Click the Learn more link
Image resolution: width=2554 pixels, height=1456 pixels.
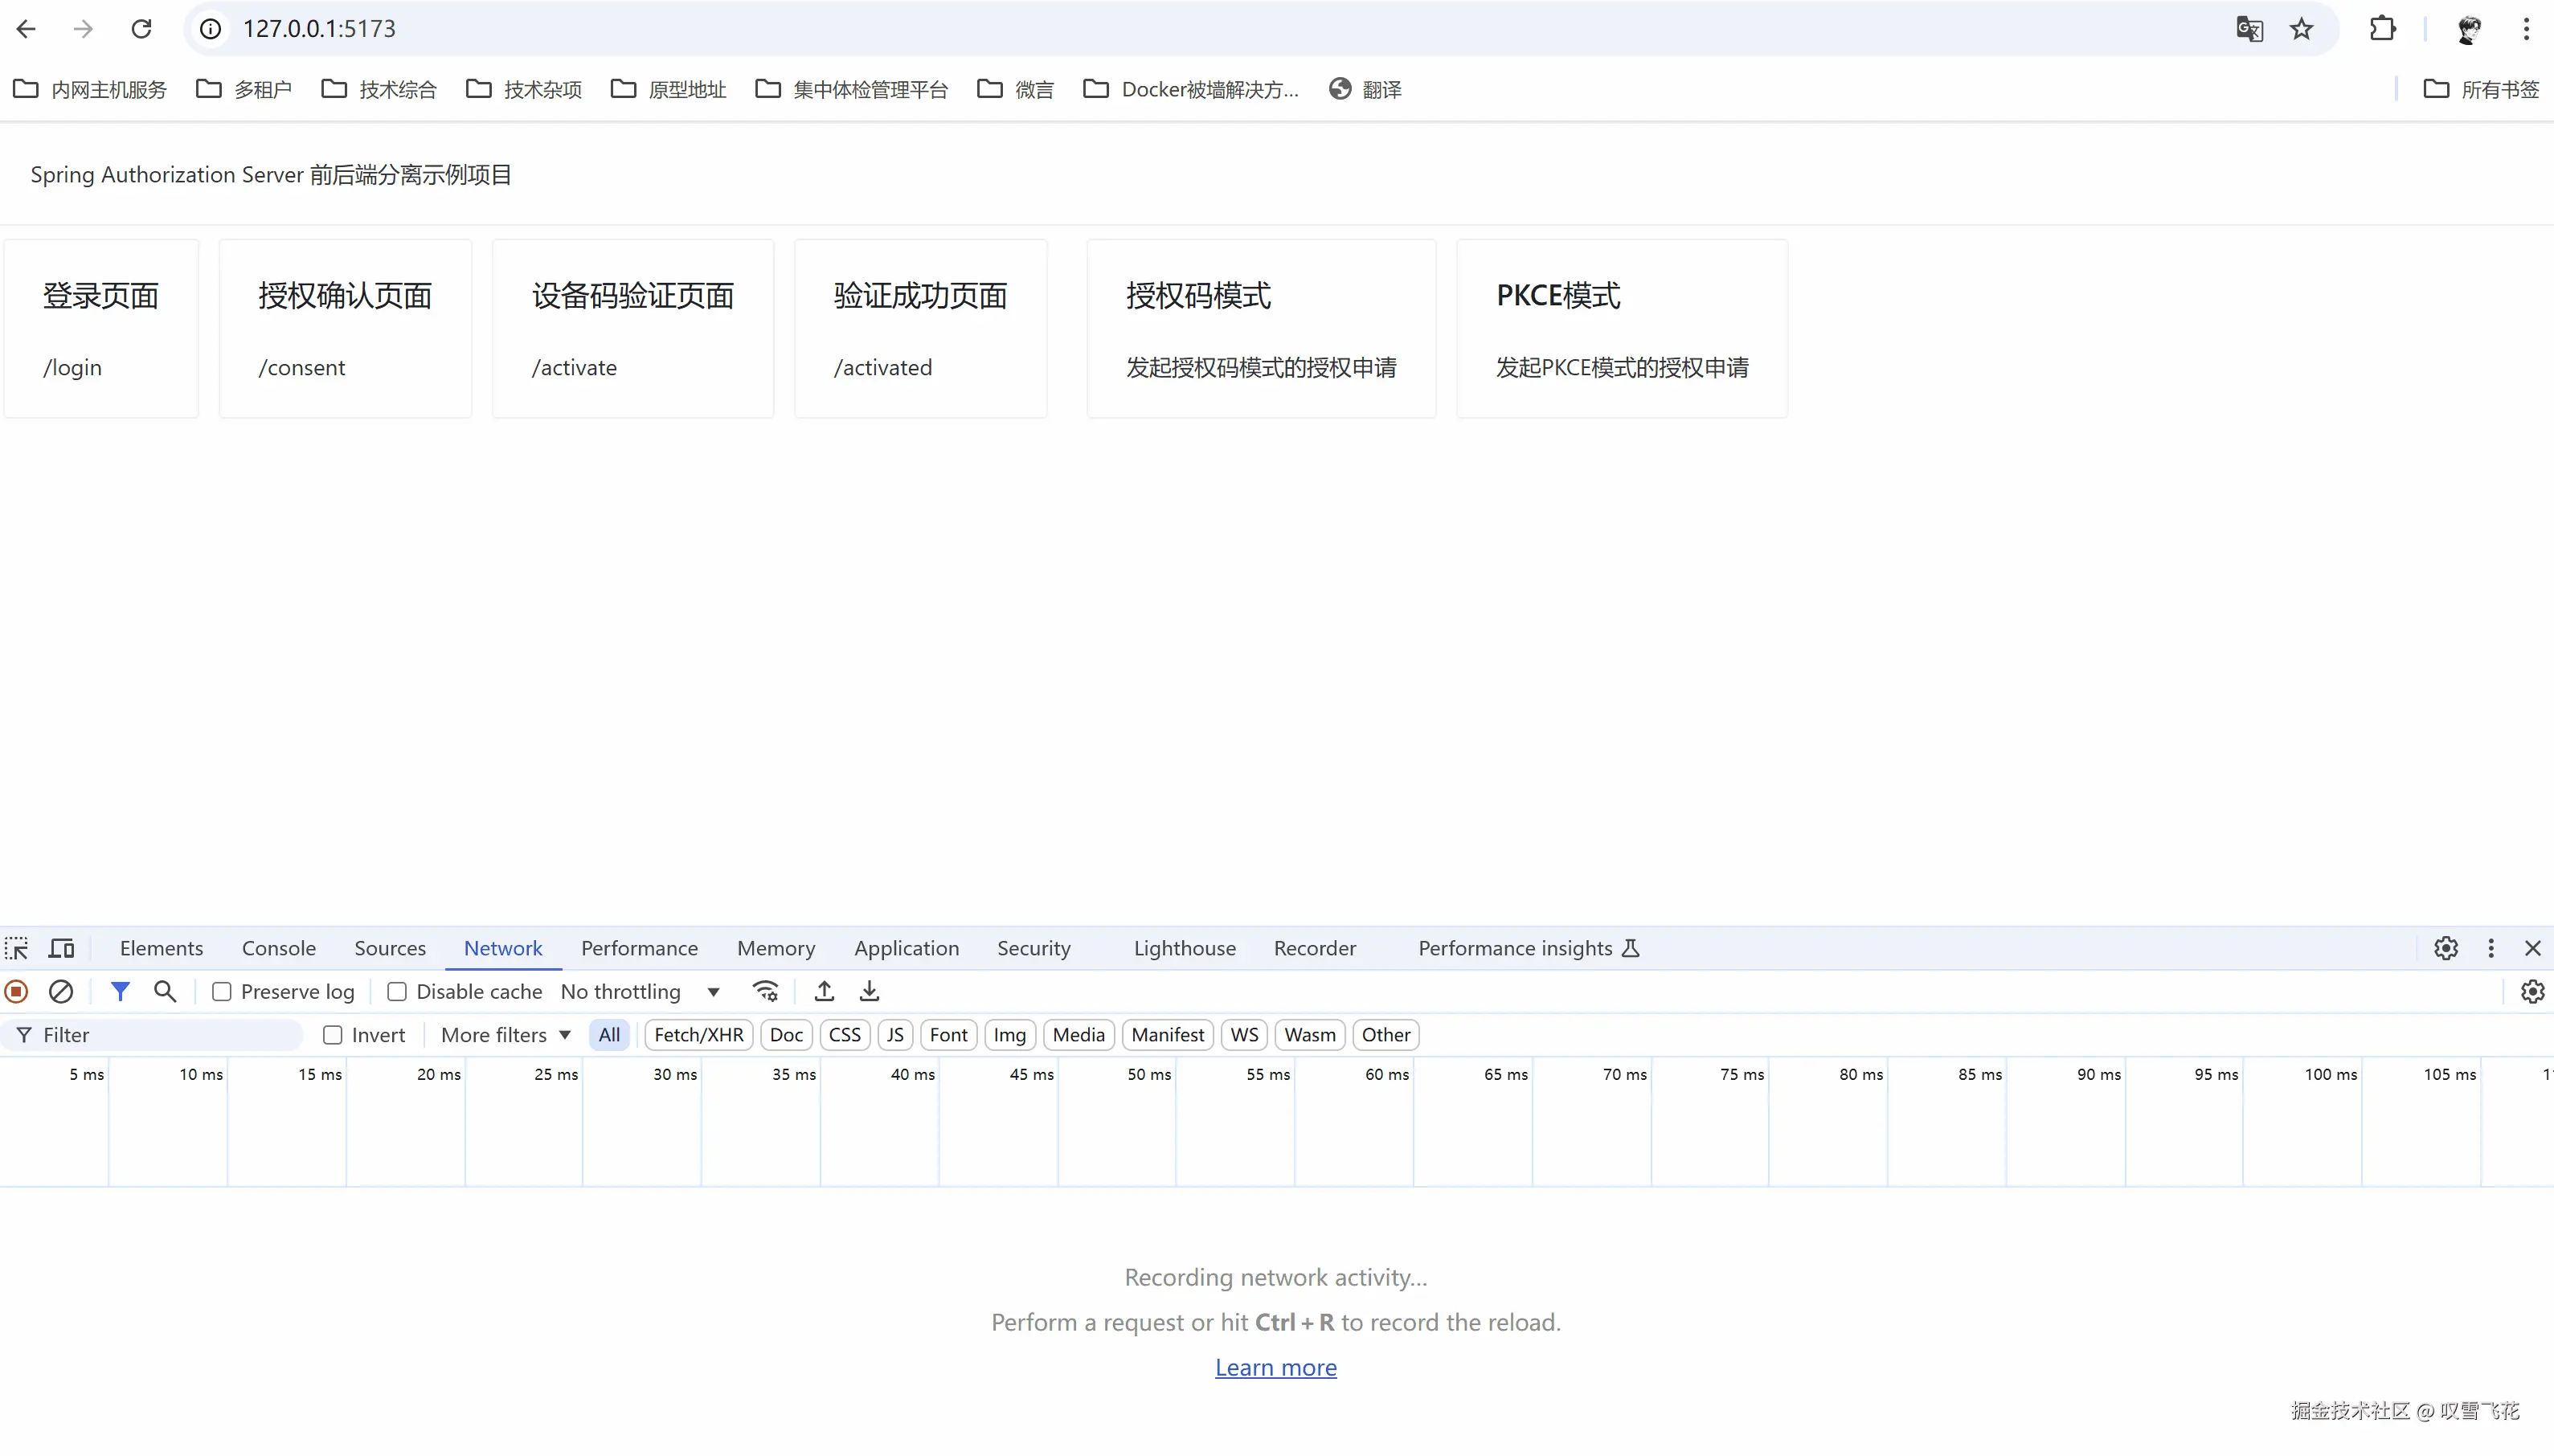click(x=1276, y=1367)
